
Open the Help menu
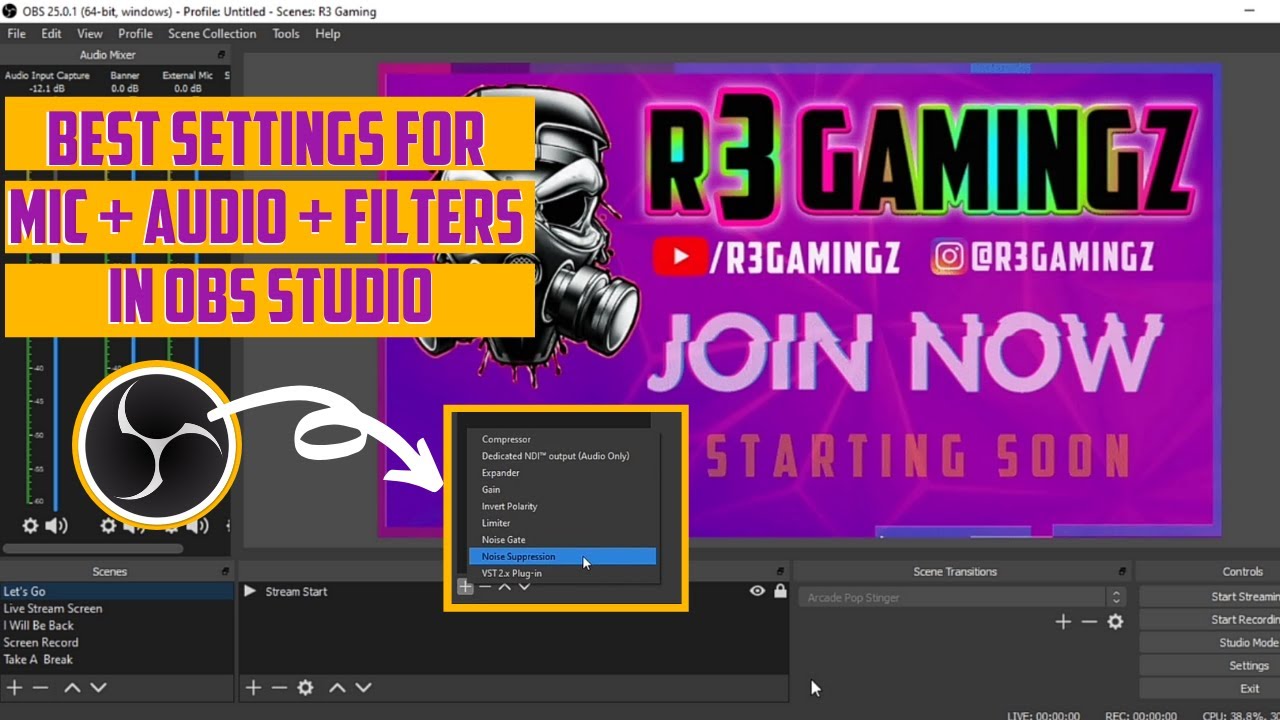(x=328, y=33)
